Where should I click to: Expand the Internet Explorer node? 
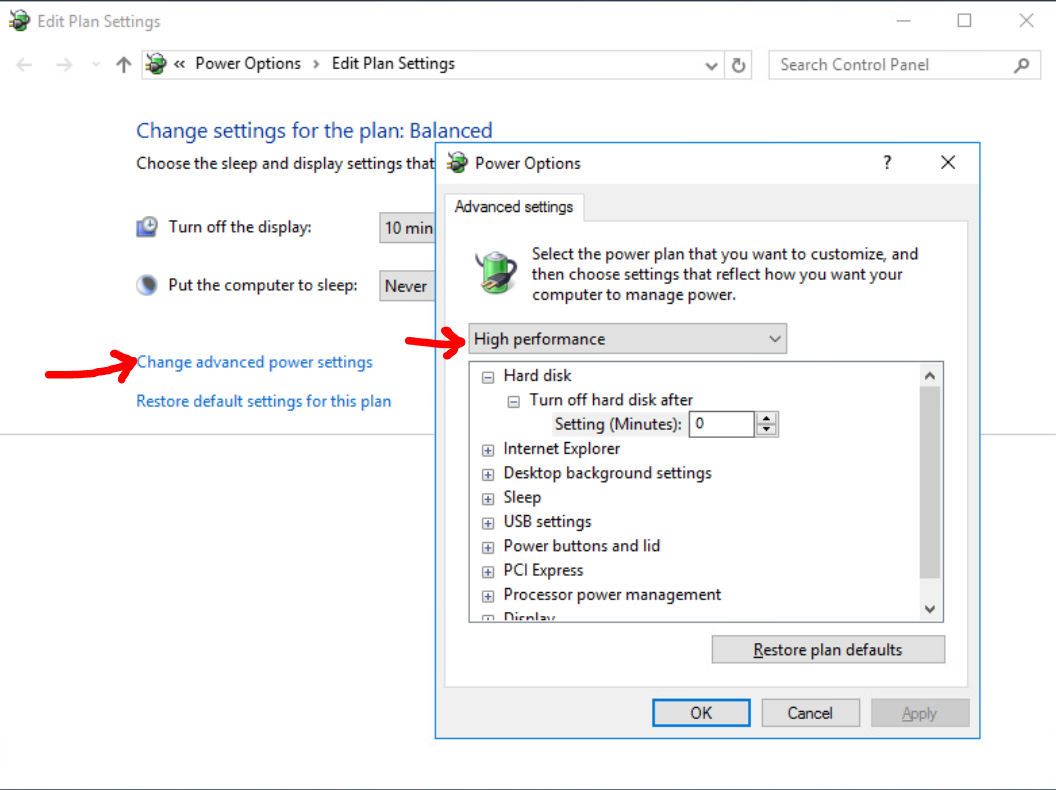[488, 450]
